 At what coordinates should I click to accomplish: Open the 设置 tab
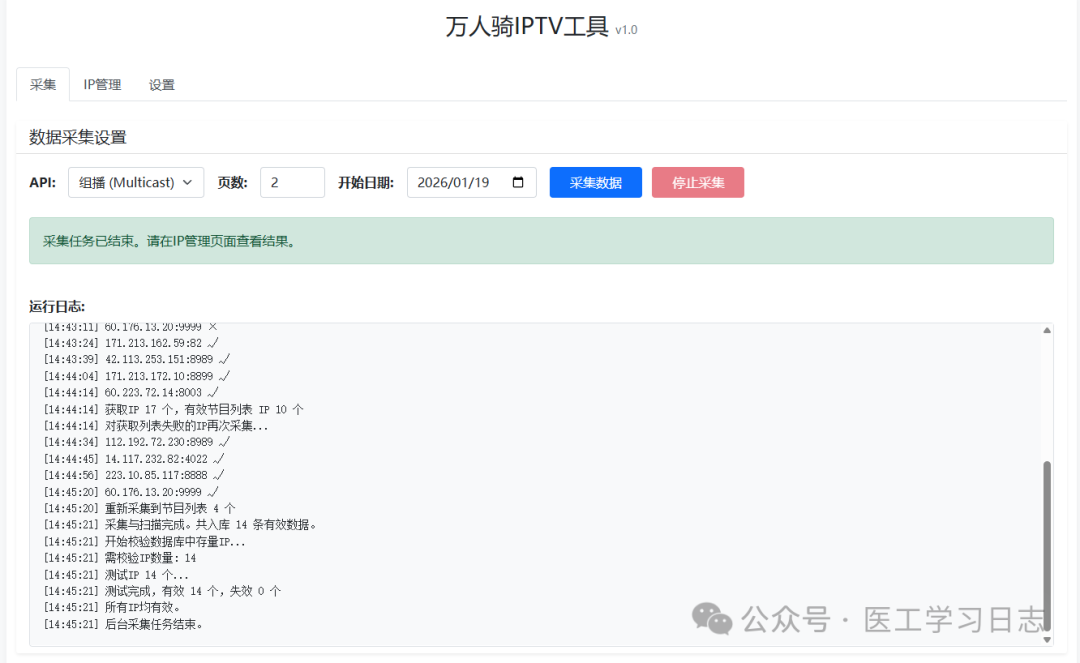tap(161, 85)
